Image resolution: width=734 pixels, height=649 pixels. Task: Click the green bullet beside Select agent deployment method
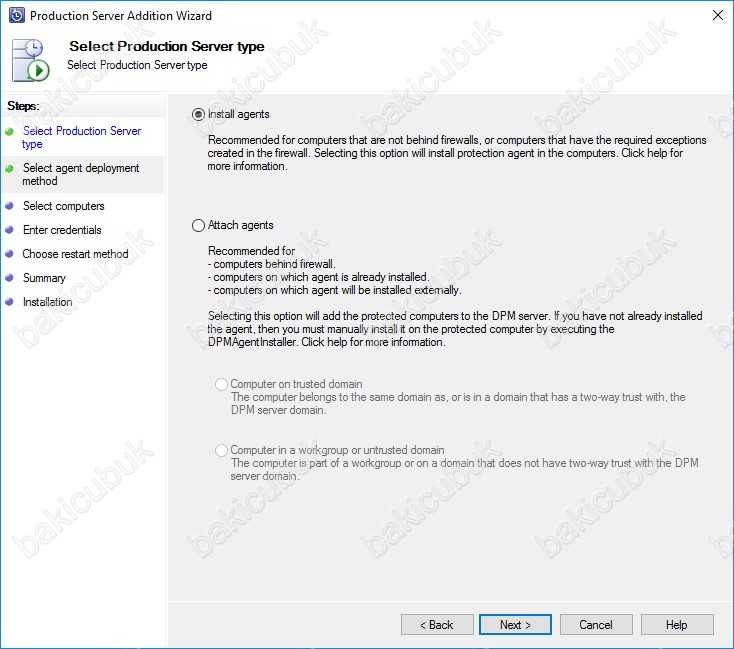coord(9,169)
